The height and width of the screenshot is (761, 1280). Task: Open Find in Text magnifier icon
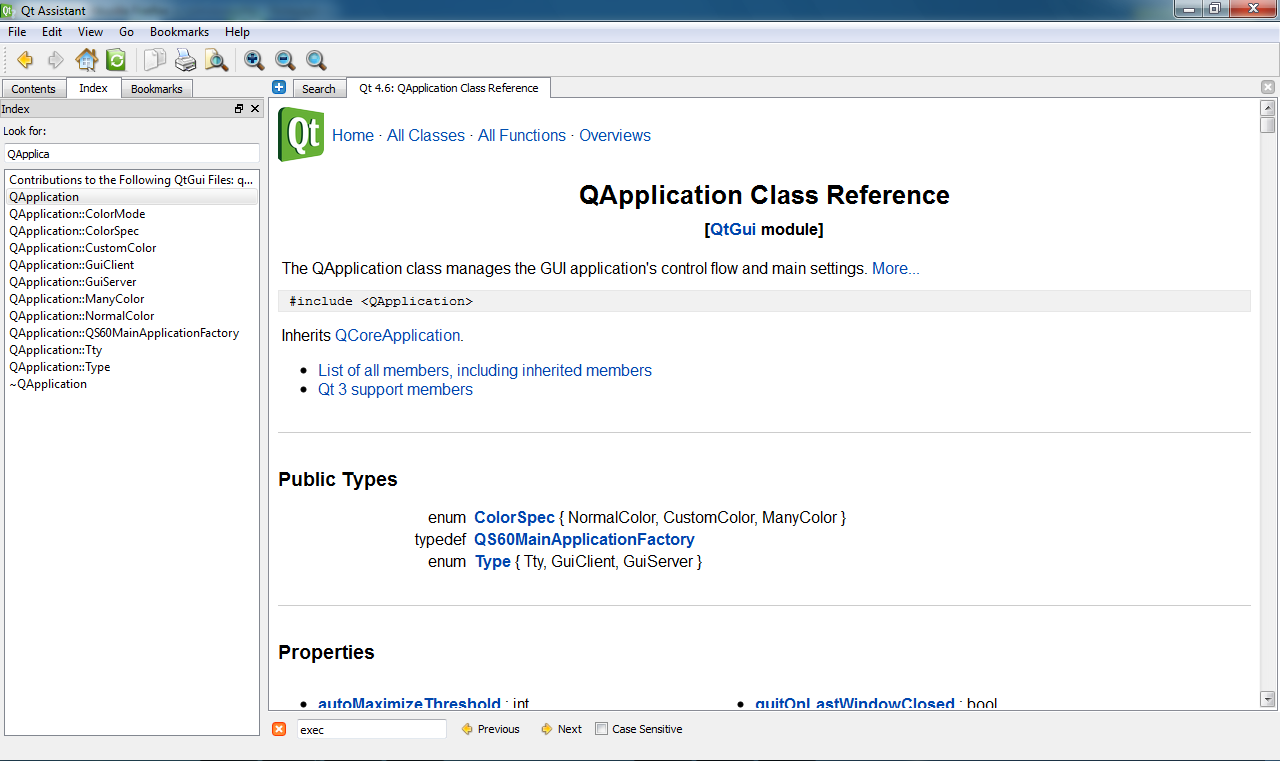coord(216,60)
